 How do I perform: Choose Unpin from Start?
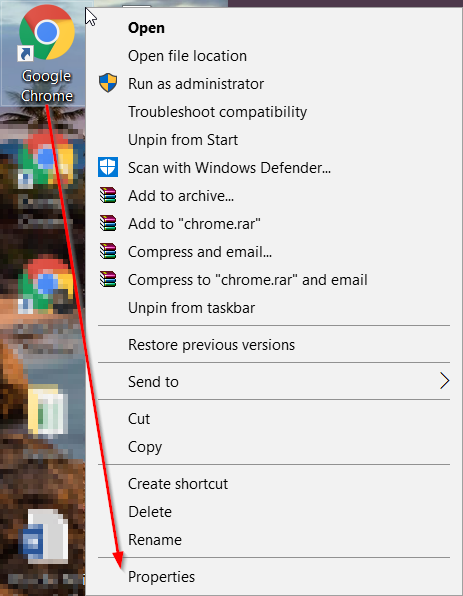(x=183, y=140)
